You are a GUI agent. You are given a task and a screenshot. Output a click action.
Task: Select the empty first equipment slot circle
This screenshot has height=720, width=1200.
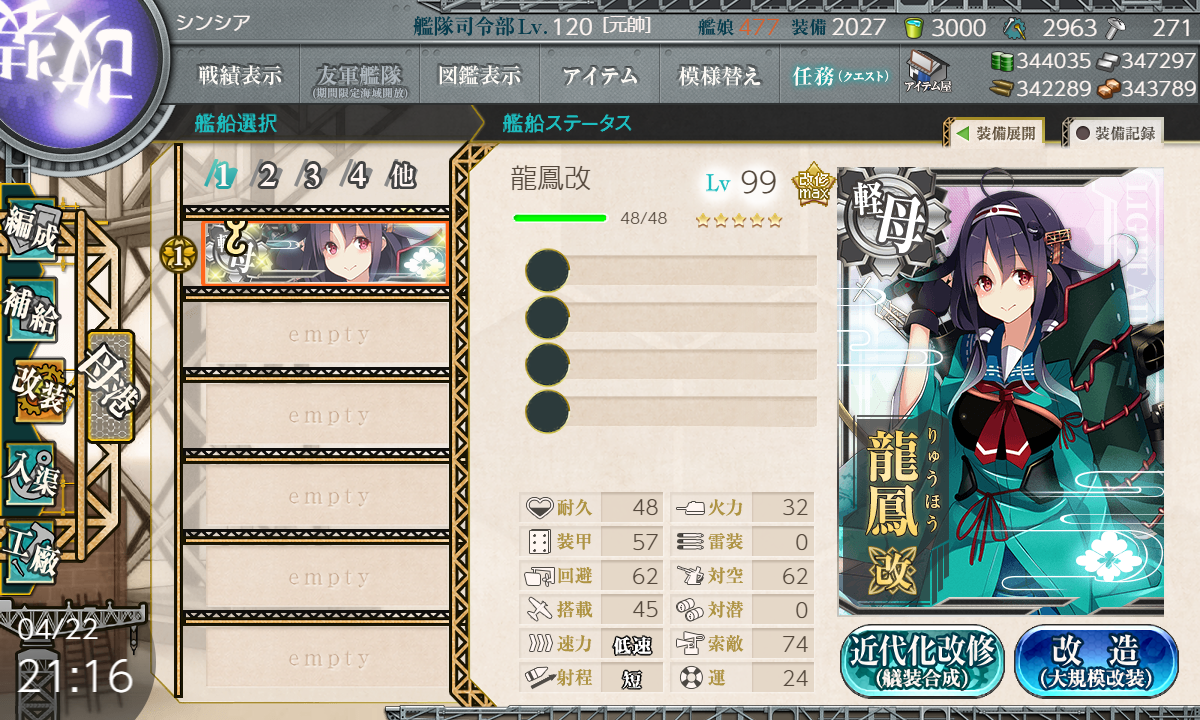547,270
